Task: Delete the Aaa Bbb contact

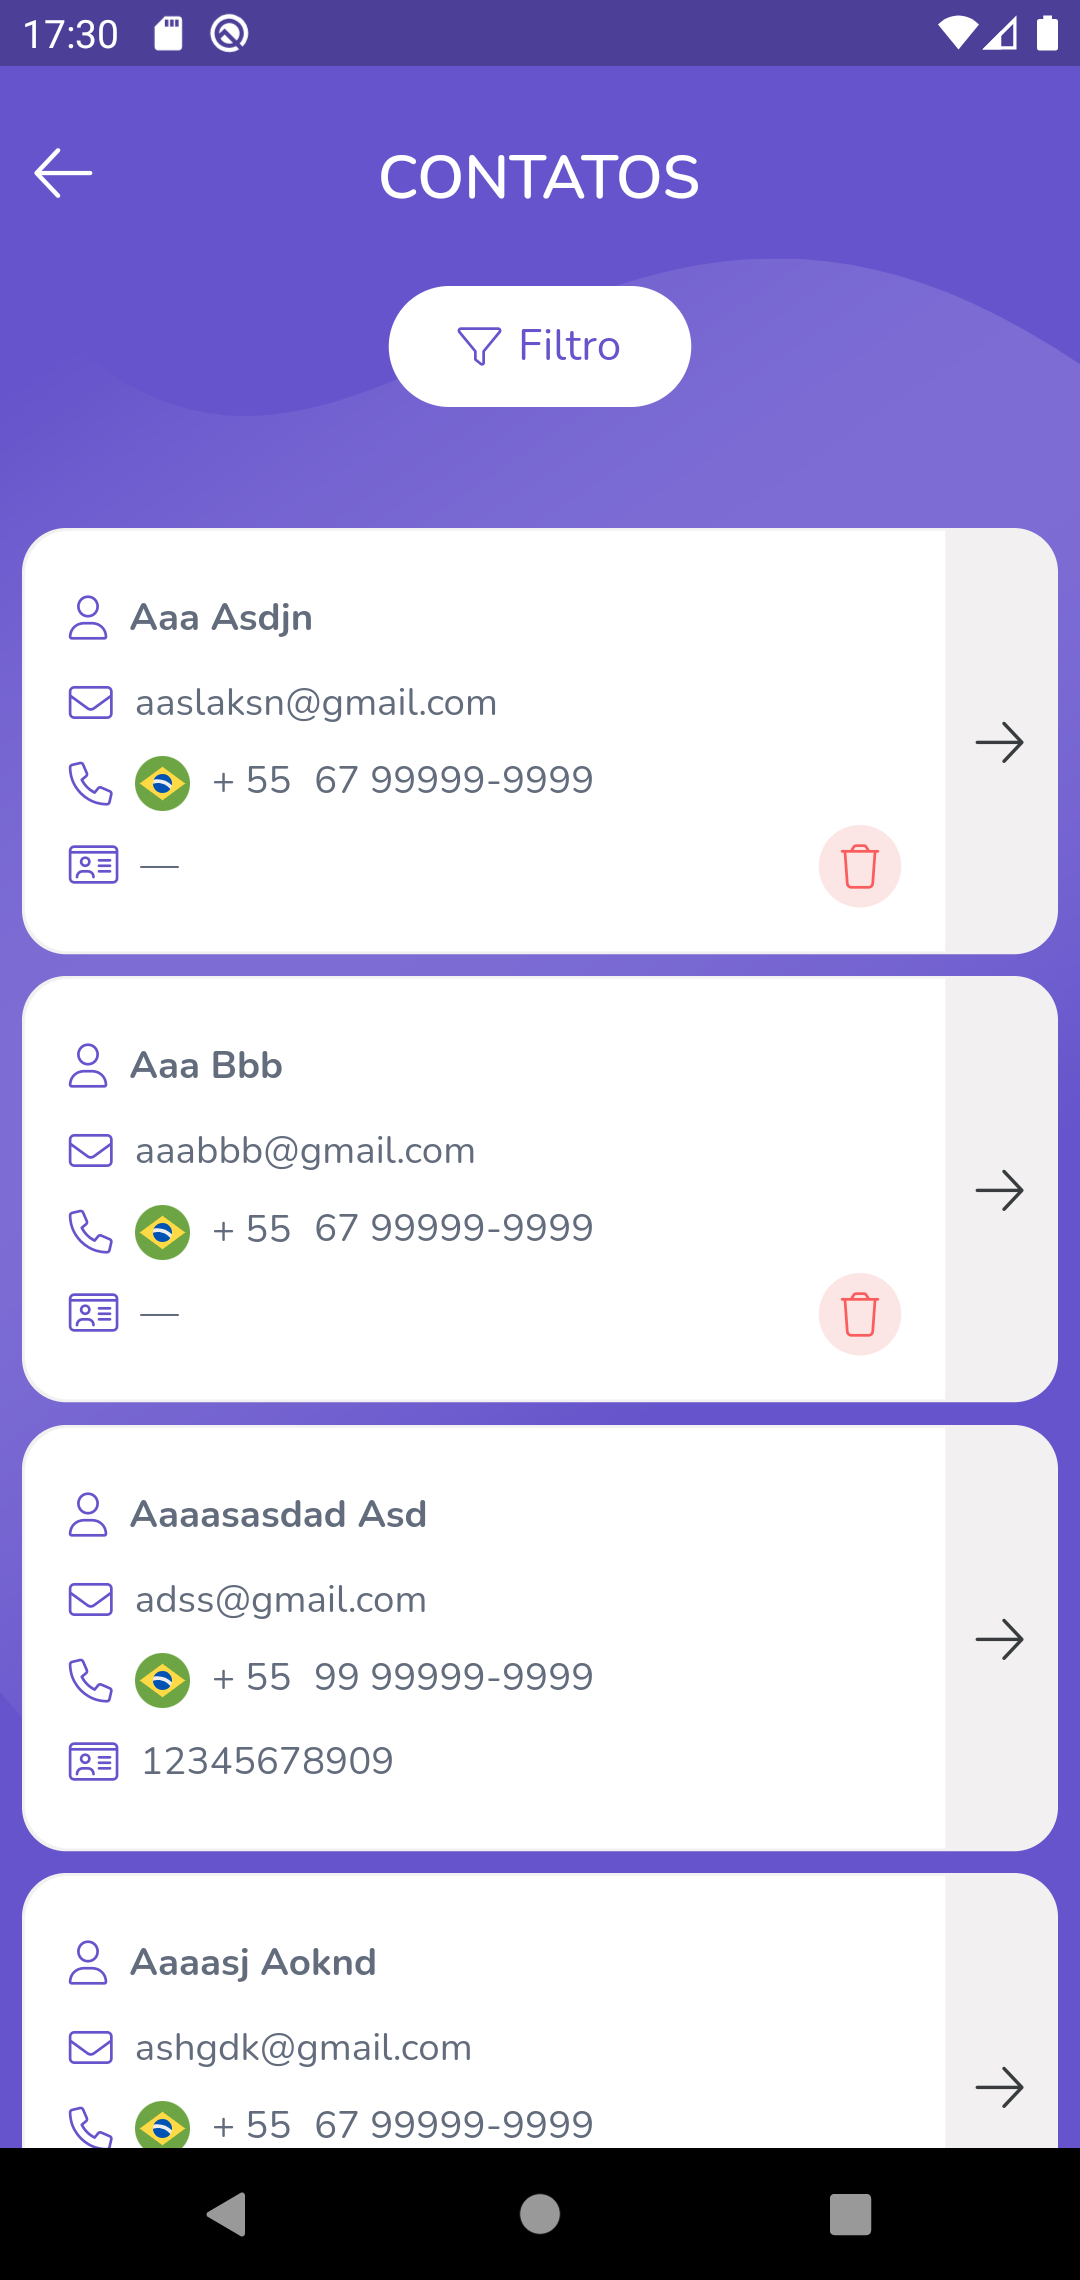Action: 860,1314
